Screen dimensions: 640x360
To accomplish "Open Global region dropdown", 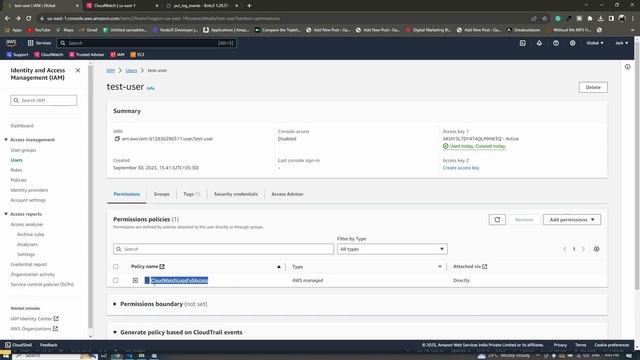I will [595, 43].
